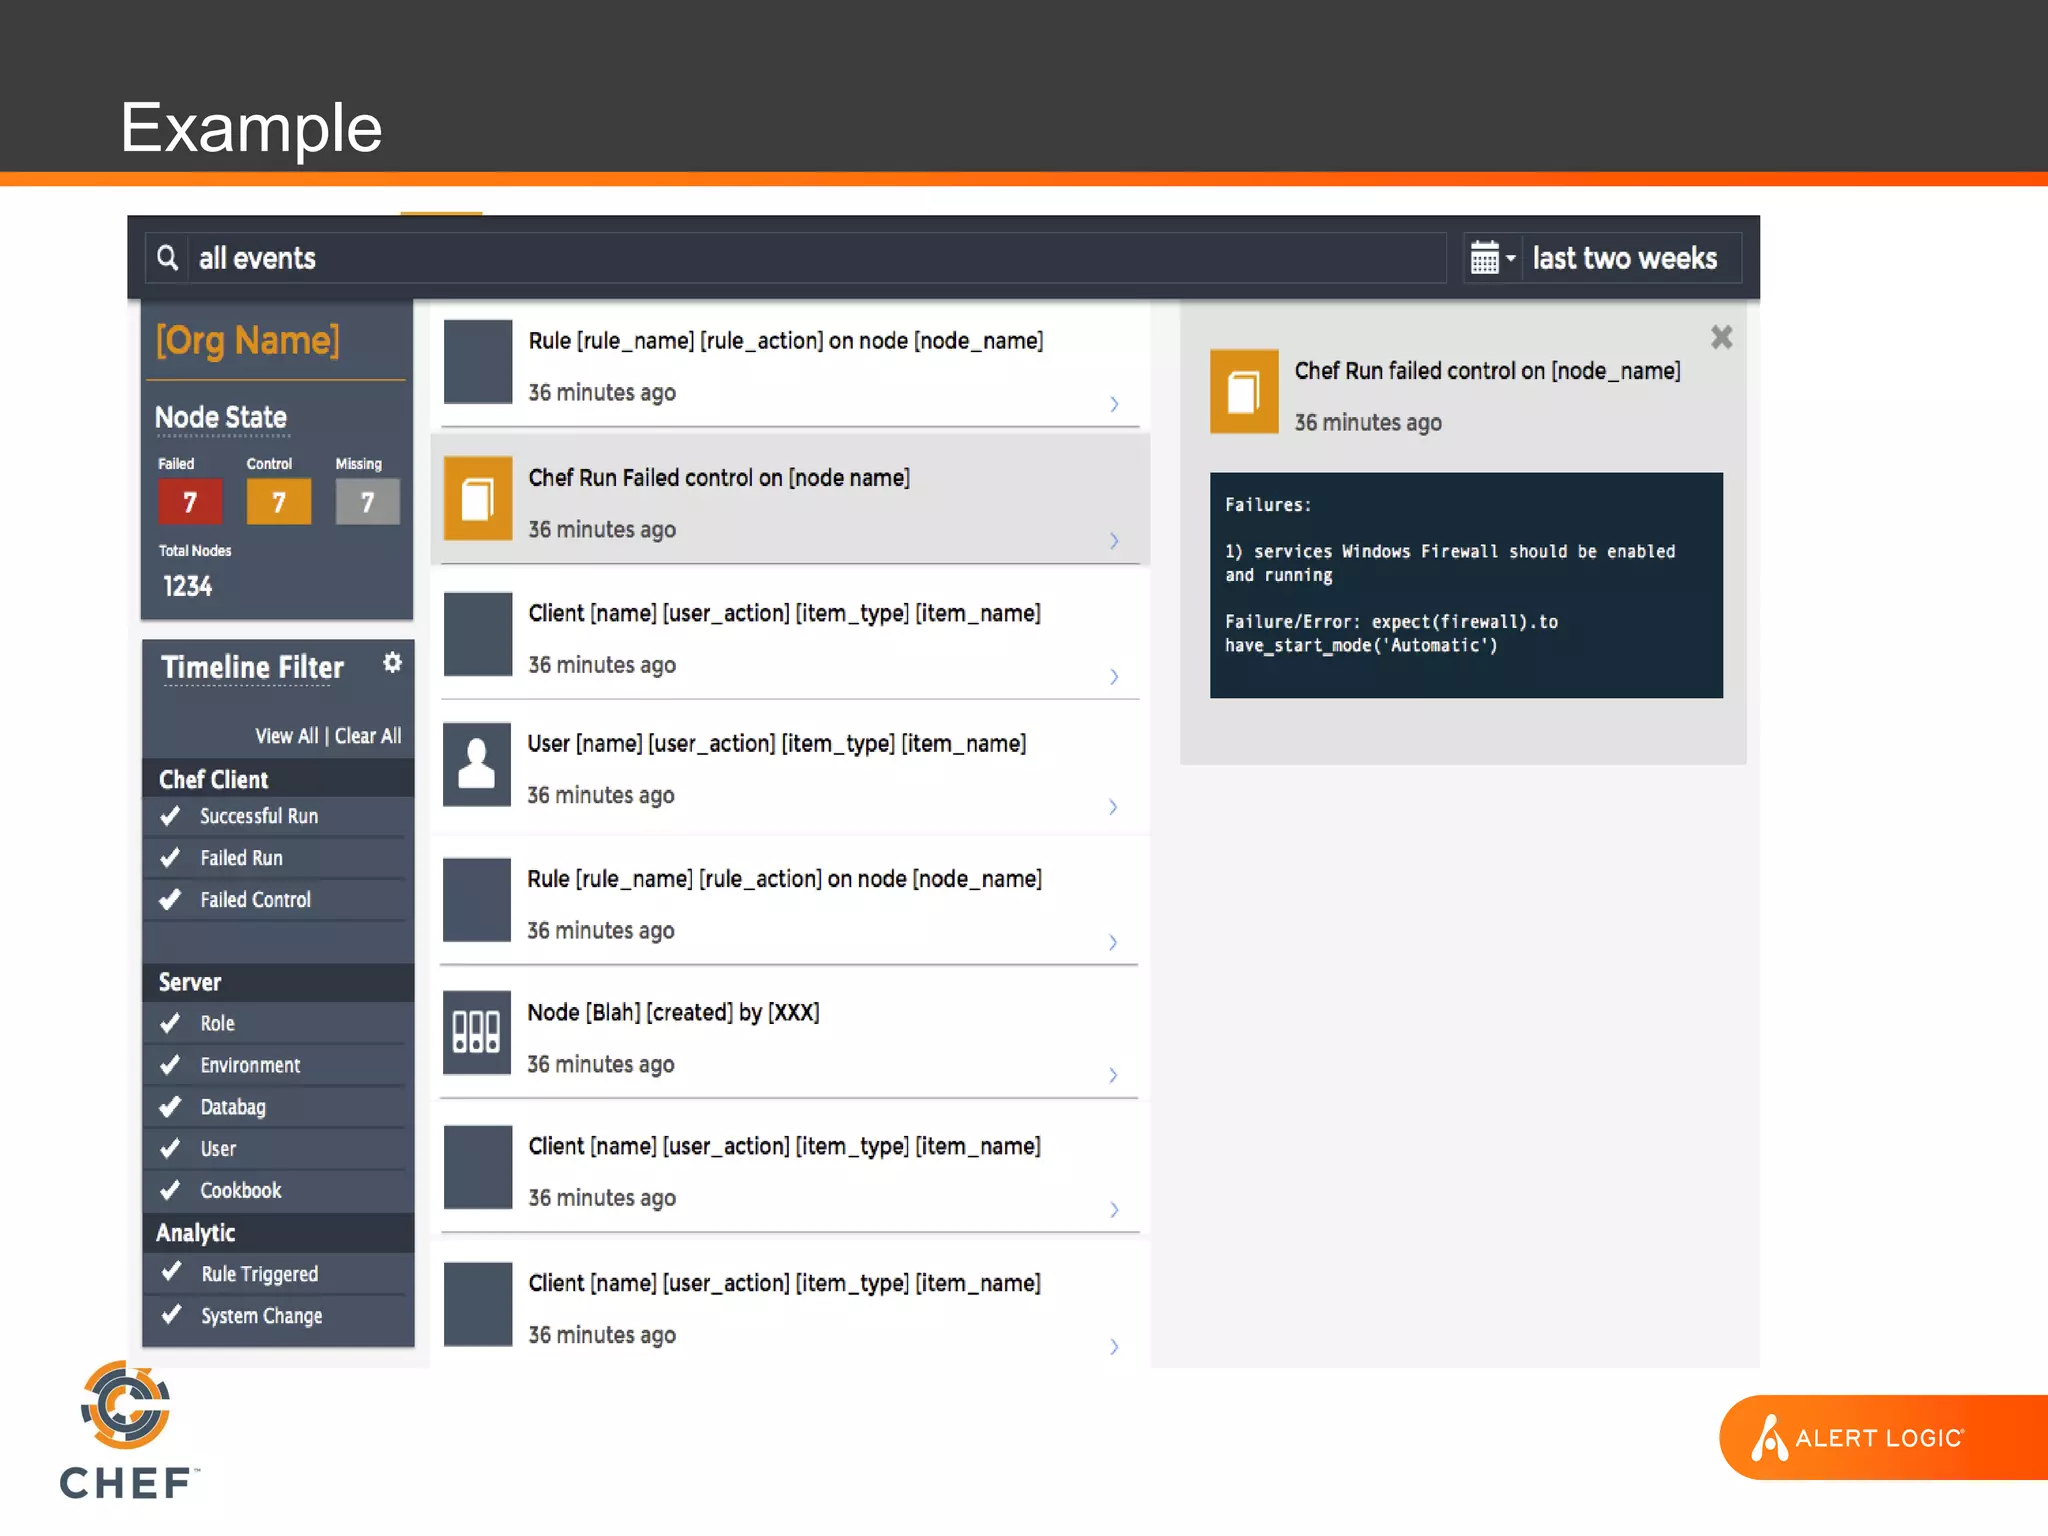Click the Clear All link
The height and width of the screenshot is (1536, 2048).
click(x=368, y=736)
